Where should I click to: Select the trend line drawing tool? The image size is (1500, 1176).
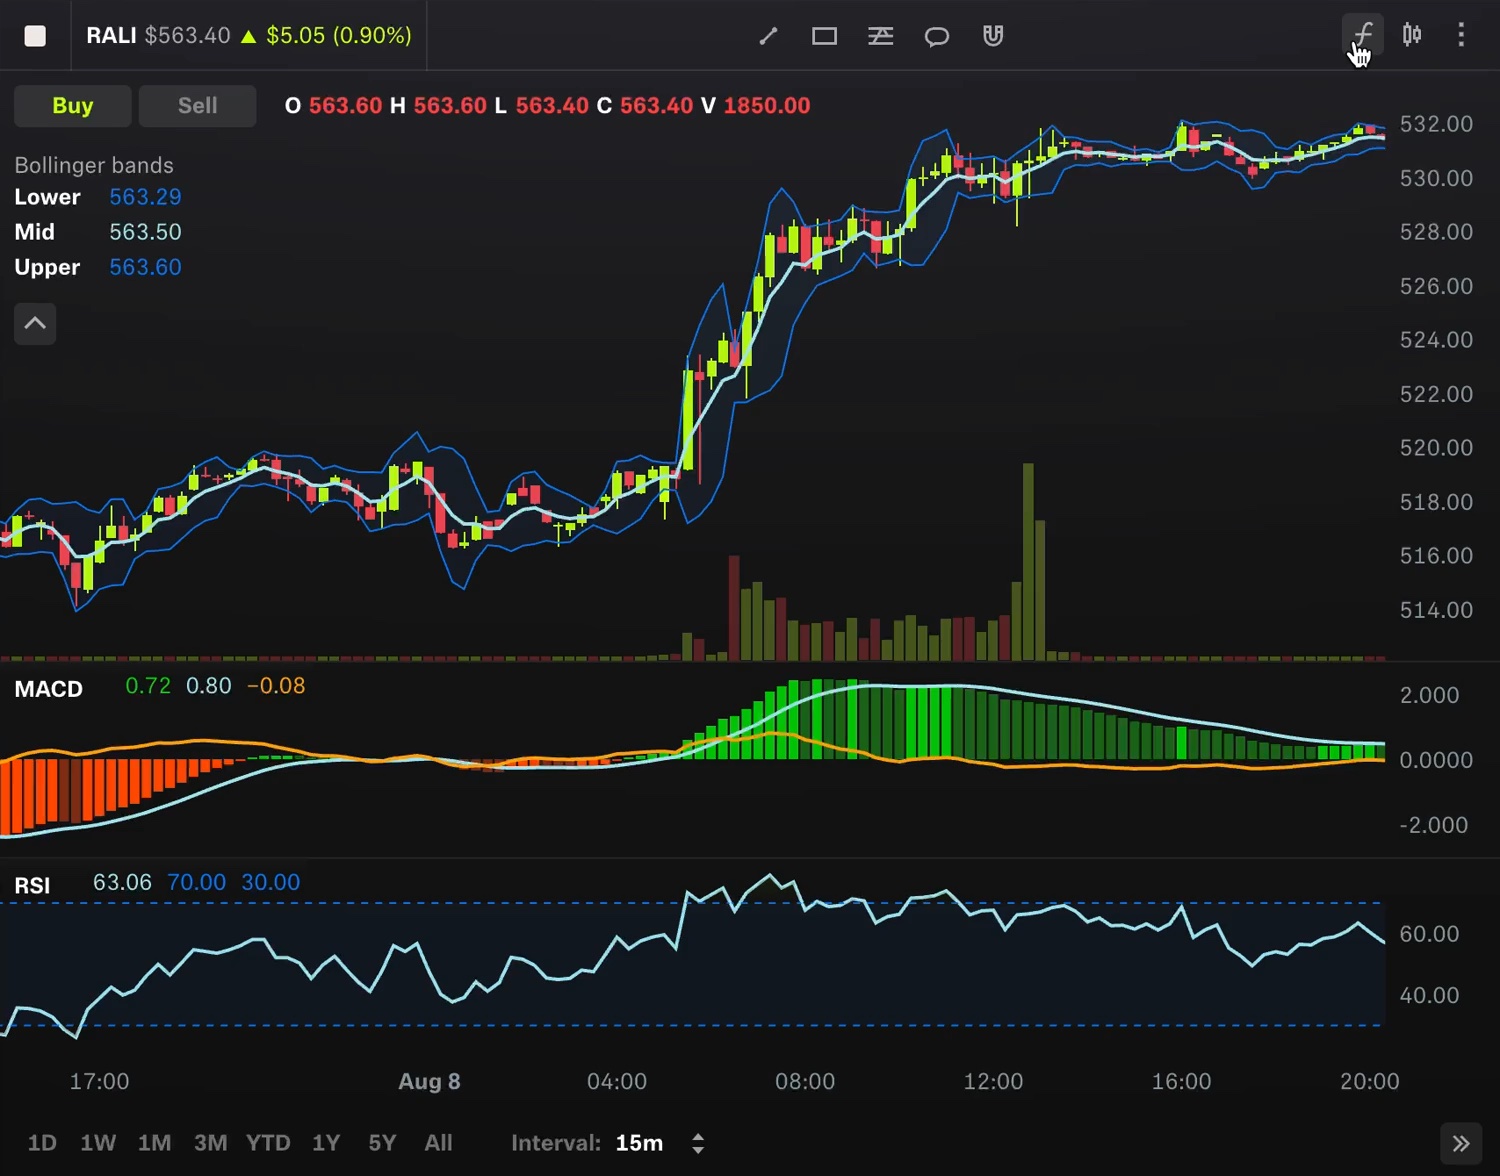[768, 35]
